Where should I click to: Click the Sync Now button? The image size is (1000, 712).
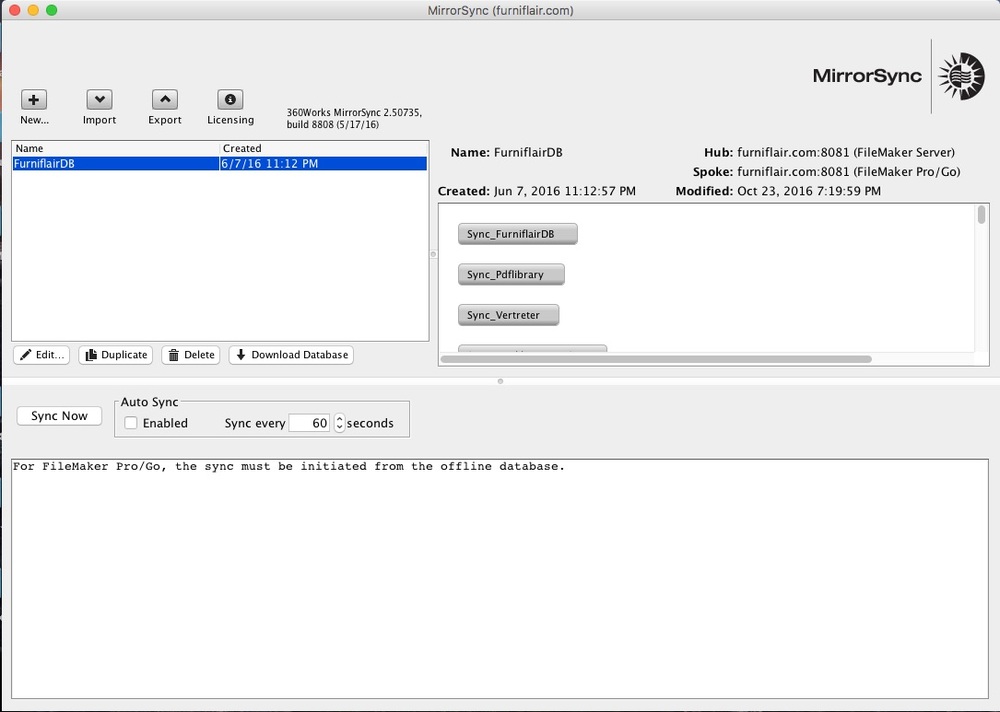coord(59,416)
